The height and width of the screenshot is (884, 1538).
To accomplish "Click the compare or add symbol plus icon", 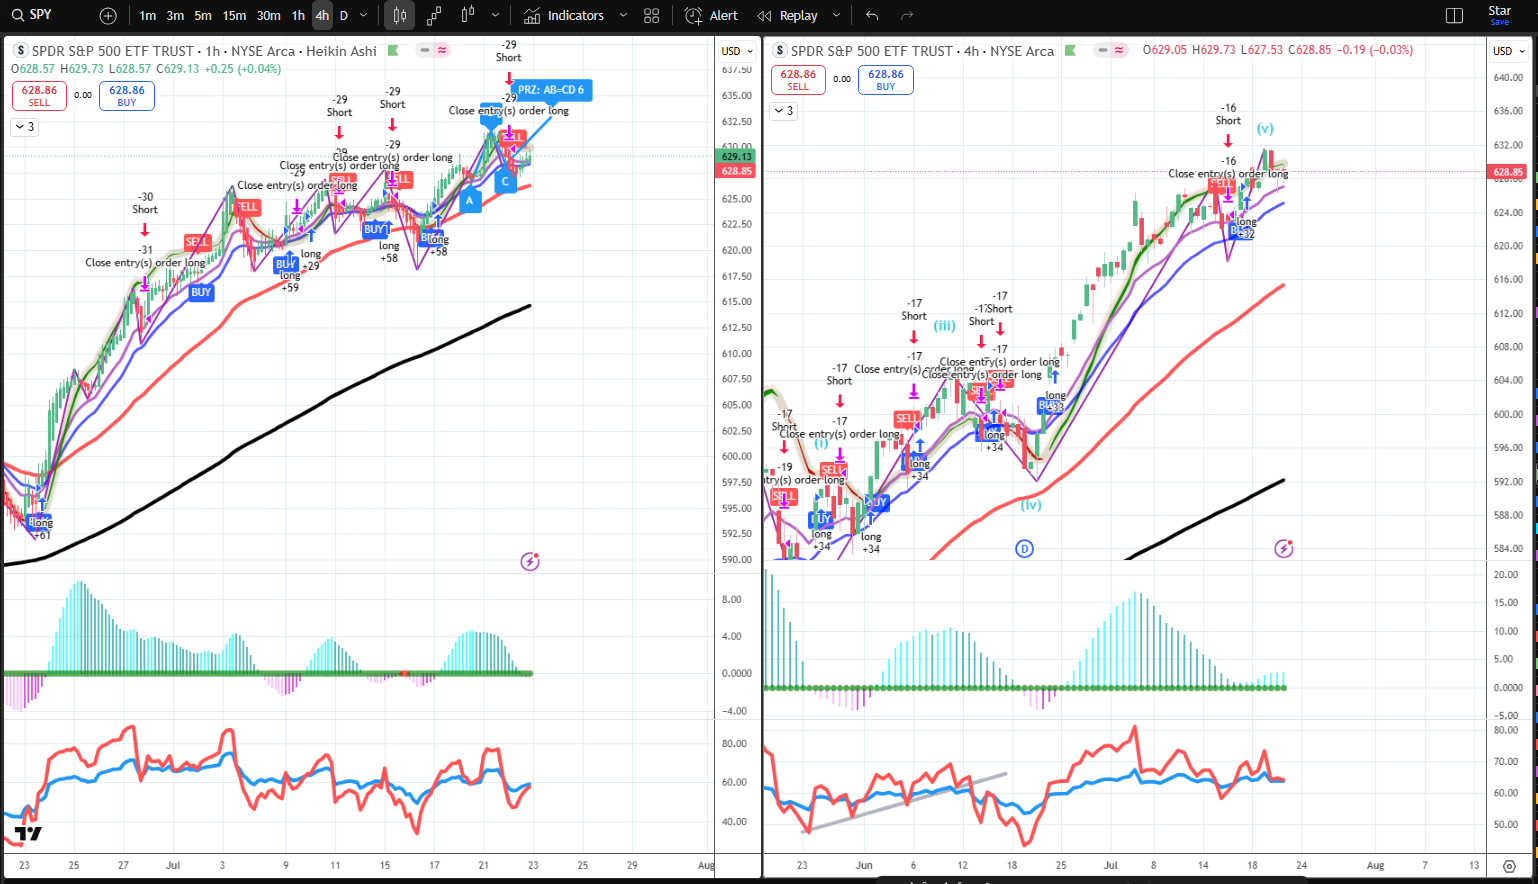I will pyautogui.click(x=108, y=16).
